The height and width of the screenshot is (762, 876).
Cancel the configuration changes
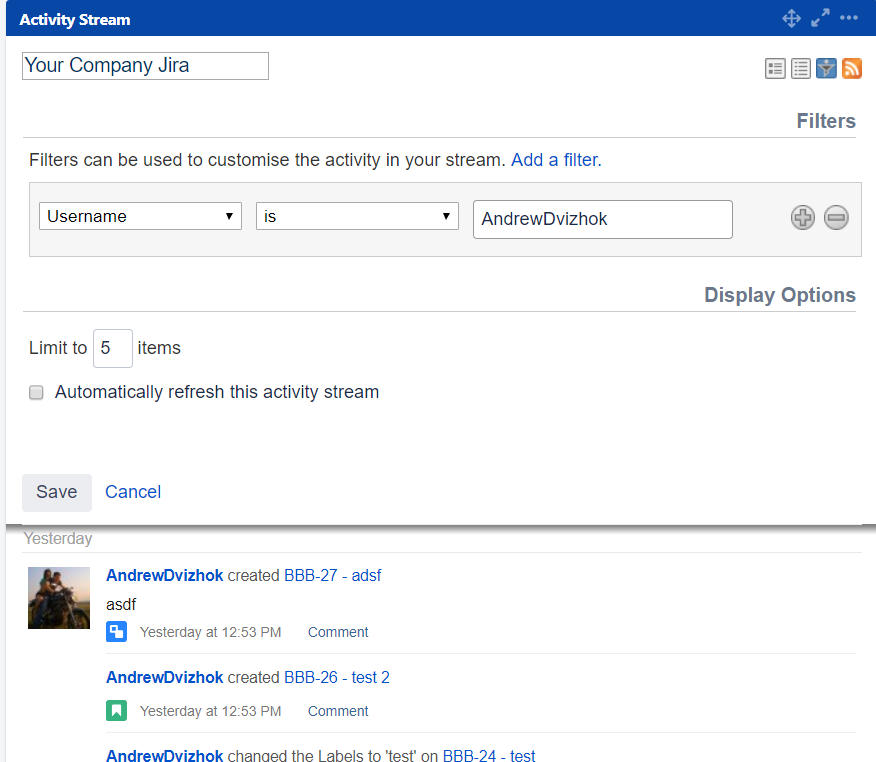tap(133, 492)
